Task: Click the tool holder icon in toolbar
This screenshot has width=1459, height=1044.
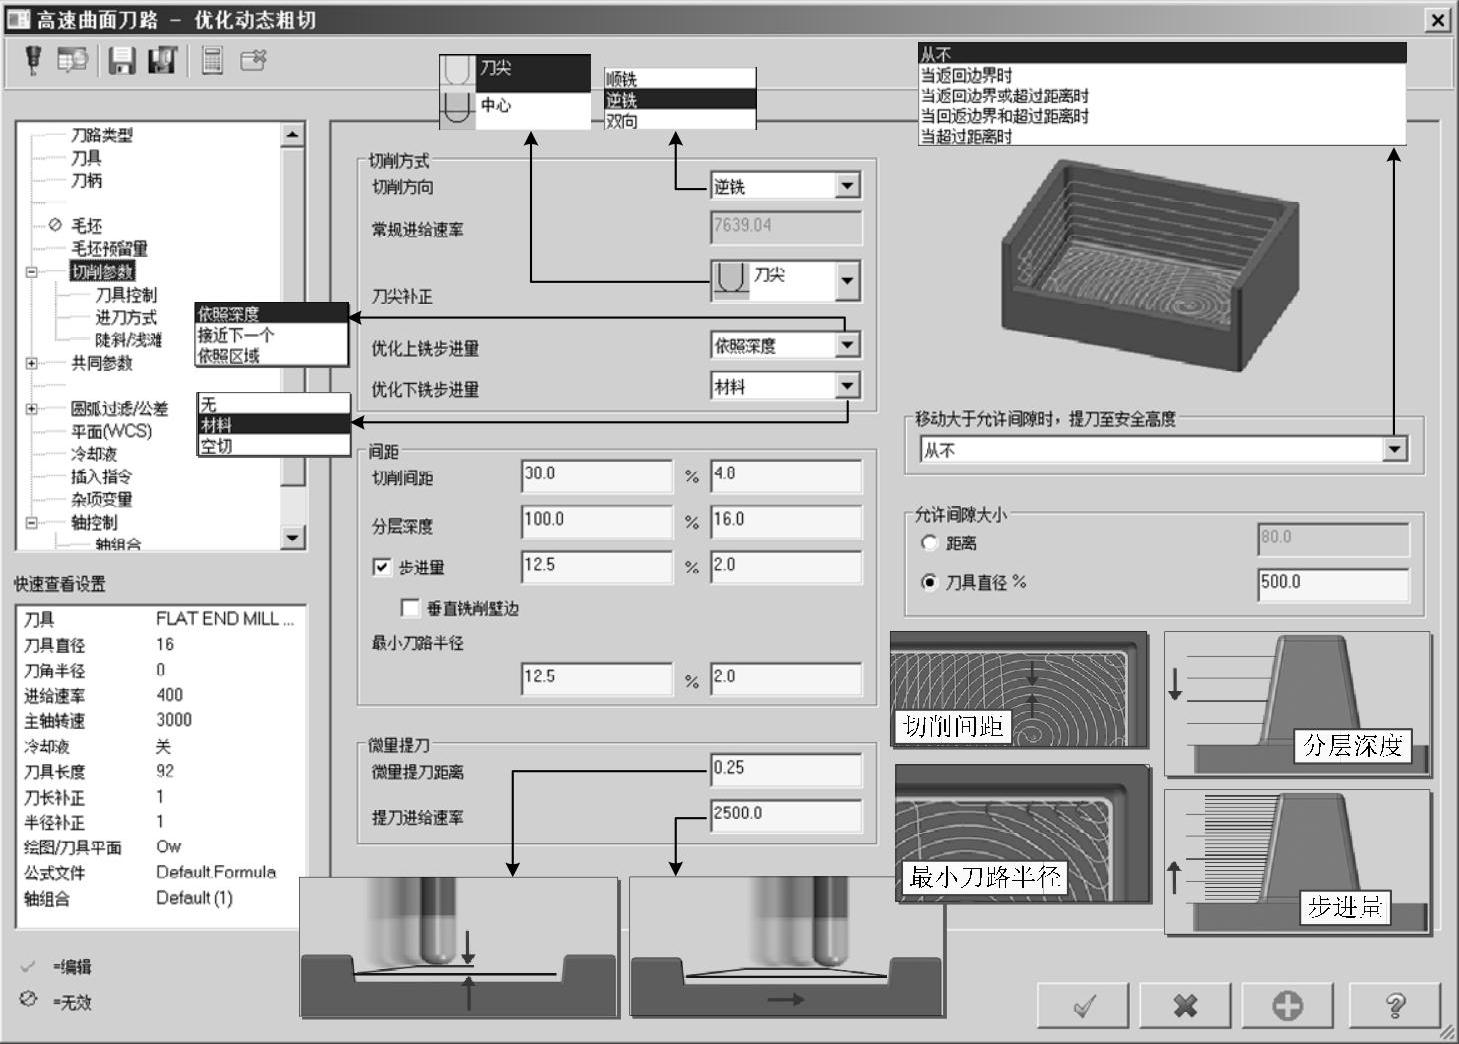Action: (33, 61)
